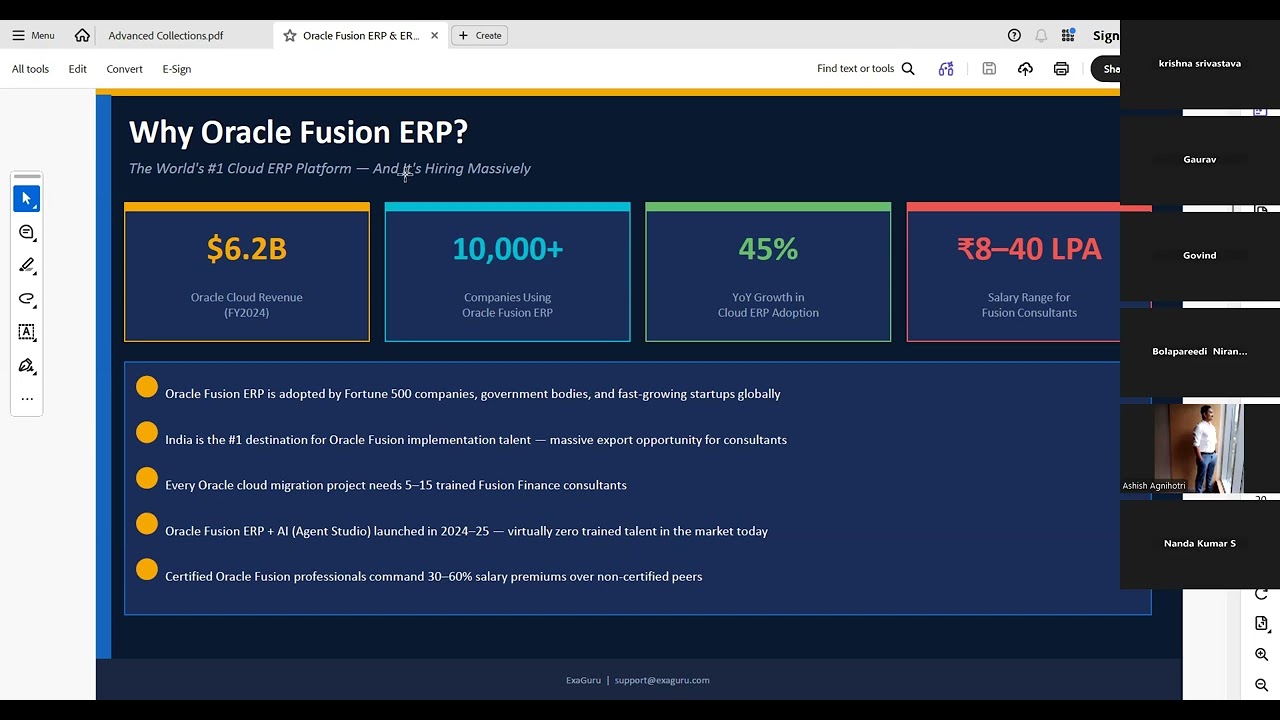Click the 10,000+ Companies card

point(507,272)
